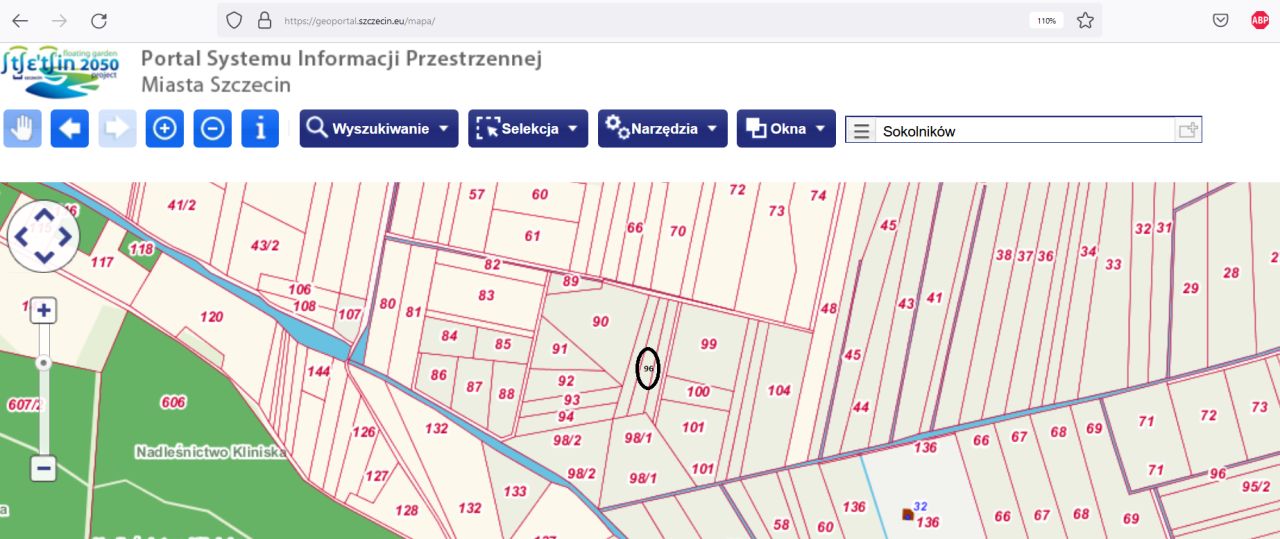The height and width of the screenshot is (539, 1280).
Task: Select the zoom in plus toolbar tool
Action: pos(165,128)
